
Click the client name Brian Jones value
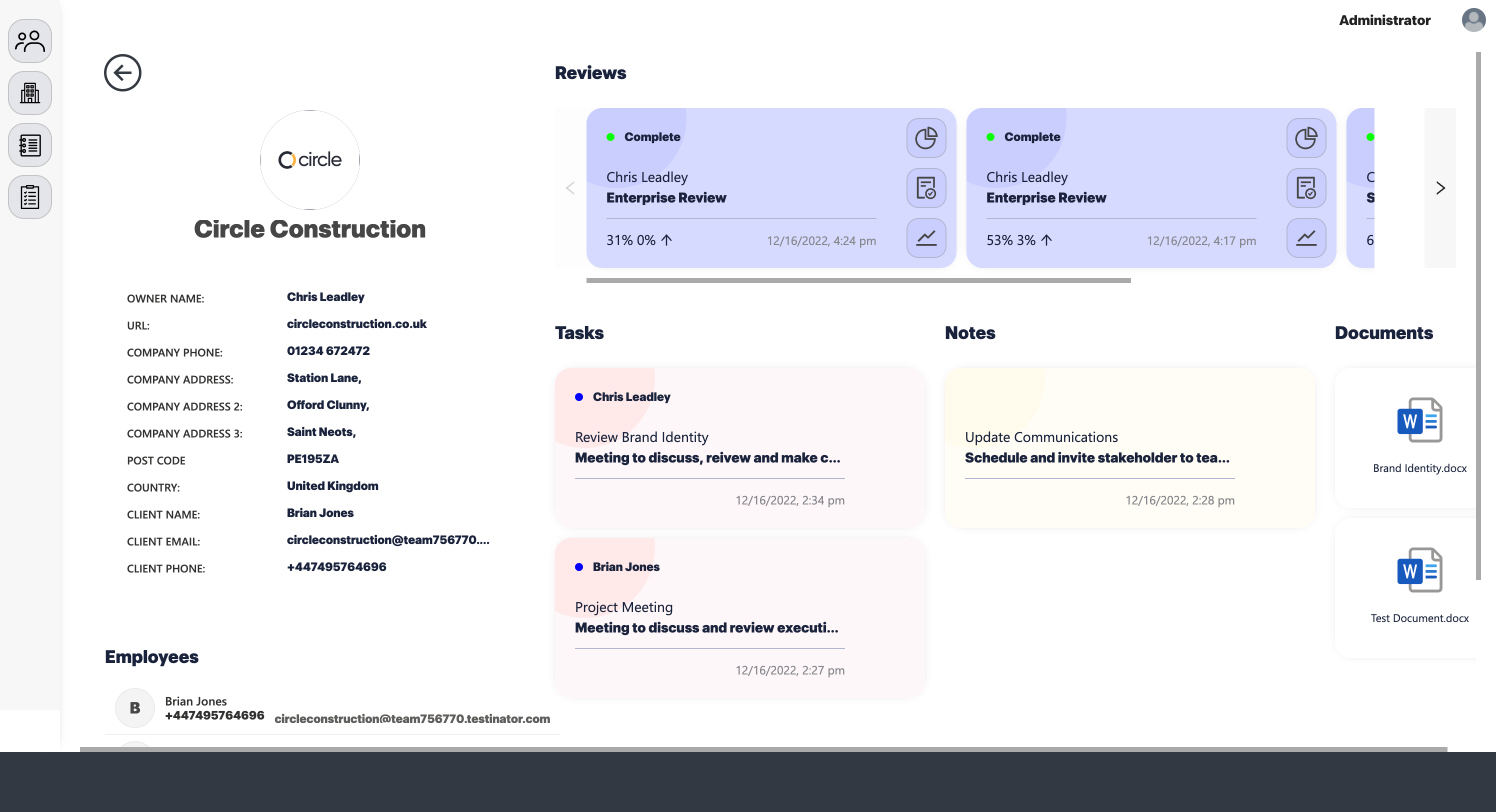pyautogui.click(x=320, y=513)
